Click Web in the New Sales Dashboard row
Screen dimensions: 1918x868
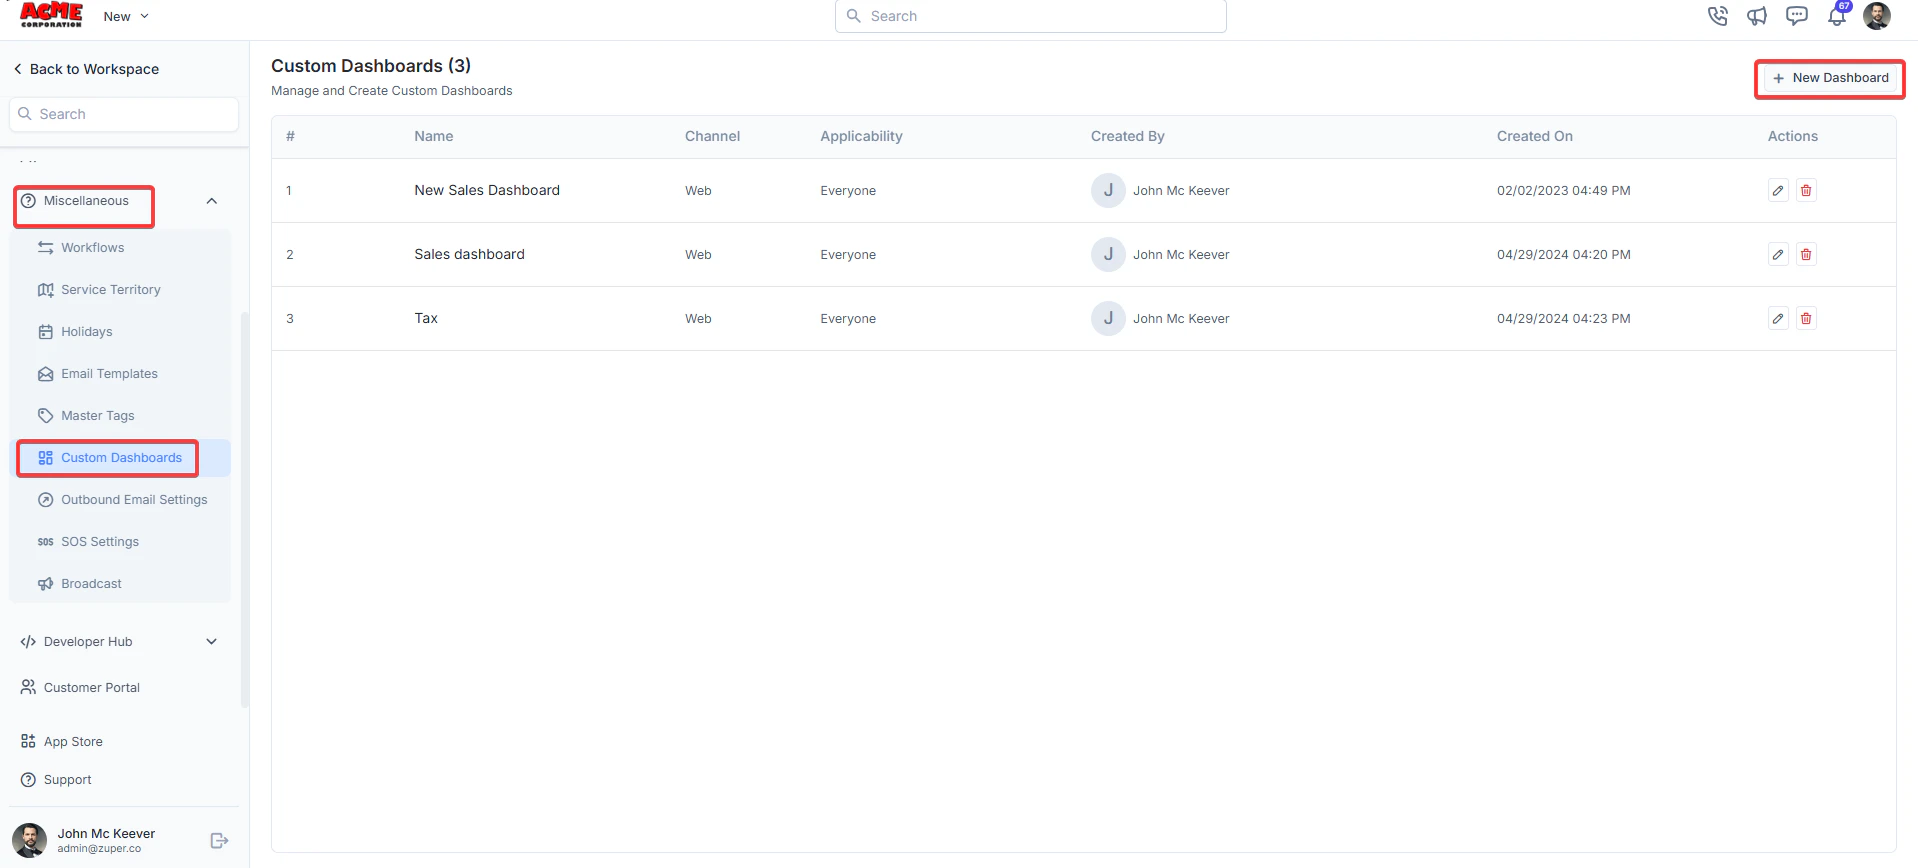698,190
